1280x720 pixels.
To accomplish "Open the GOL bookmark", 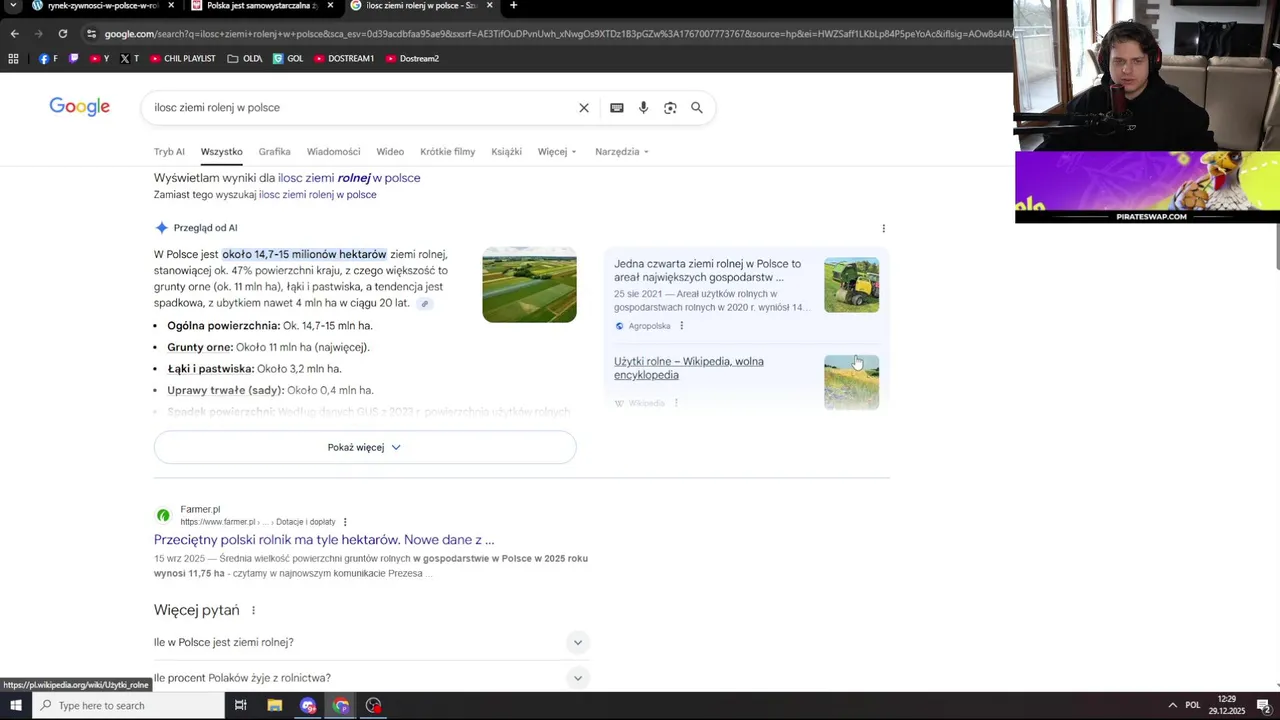I will (x=288, y=59).
